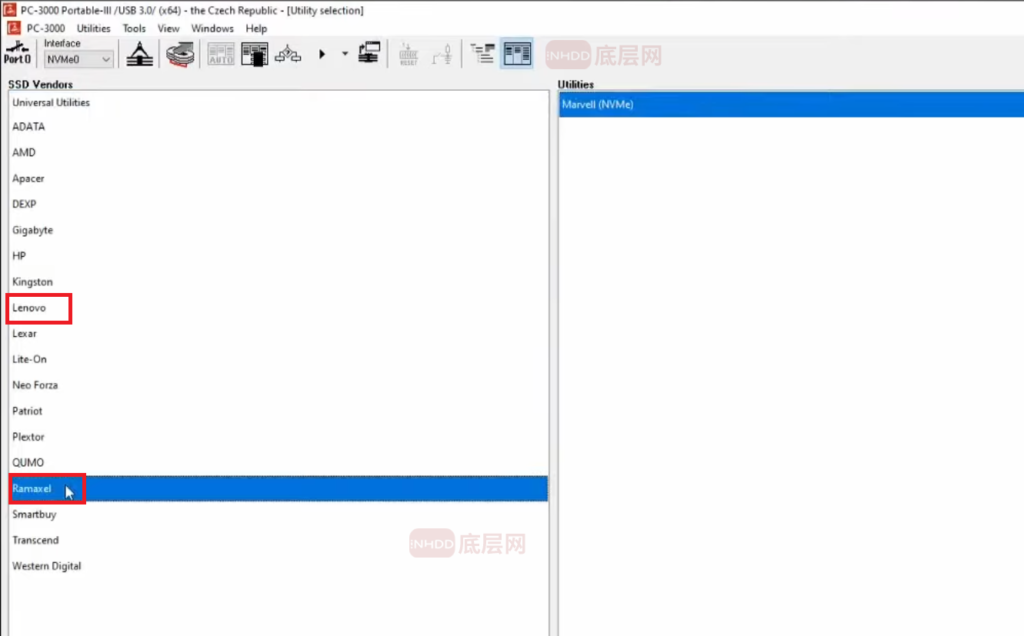This screenshot has height=636, width=1024.
Task: Select HP vendor
Action: click(x=279, y=256)
